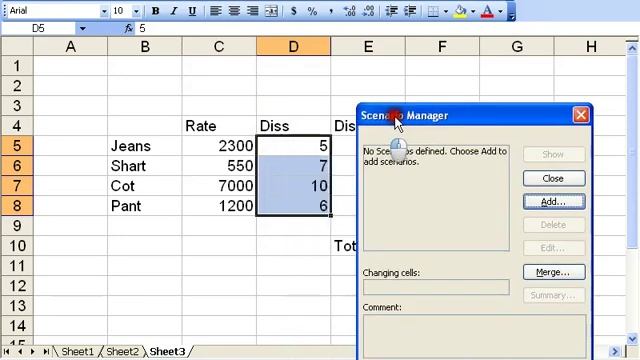Expand the borders dropdown arrow
This screenshot has width=640, height=360.
[x=445, y=11]
